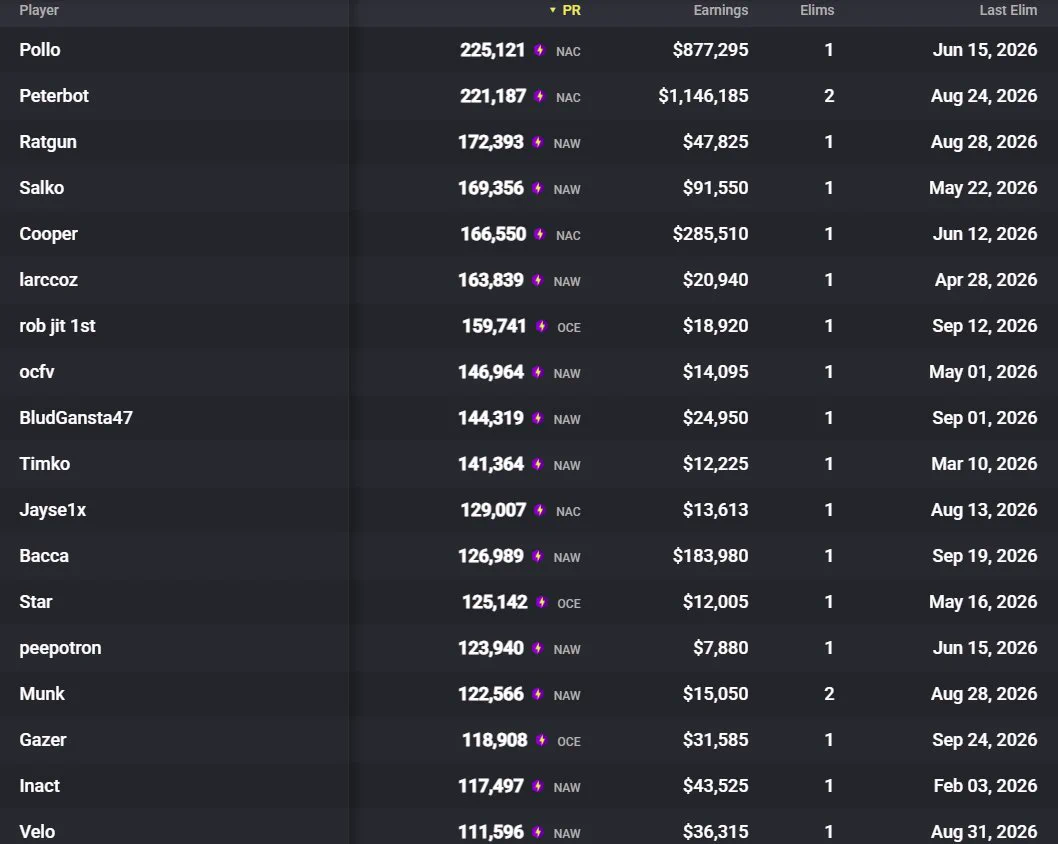Sort the table by the PR column header
The height and width of the screenshot is (844, 1058).
pos(571,10)
